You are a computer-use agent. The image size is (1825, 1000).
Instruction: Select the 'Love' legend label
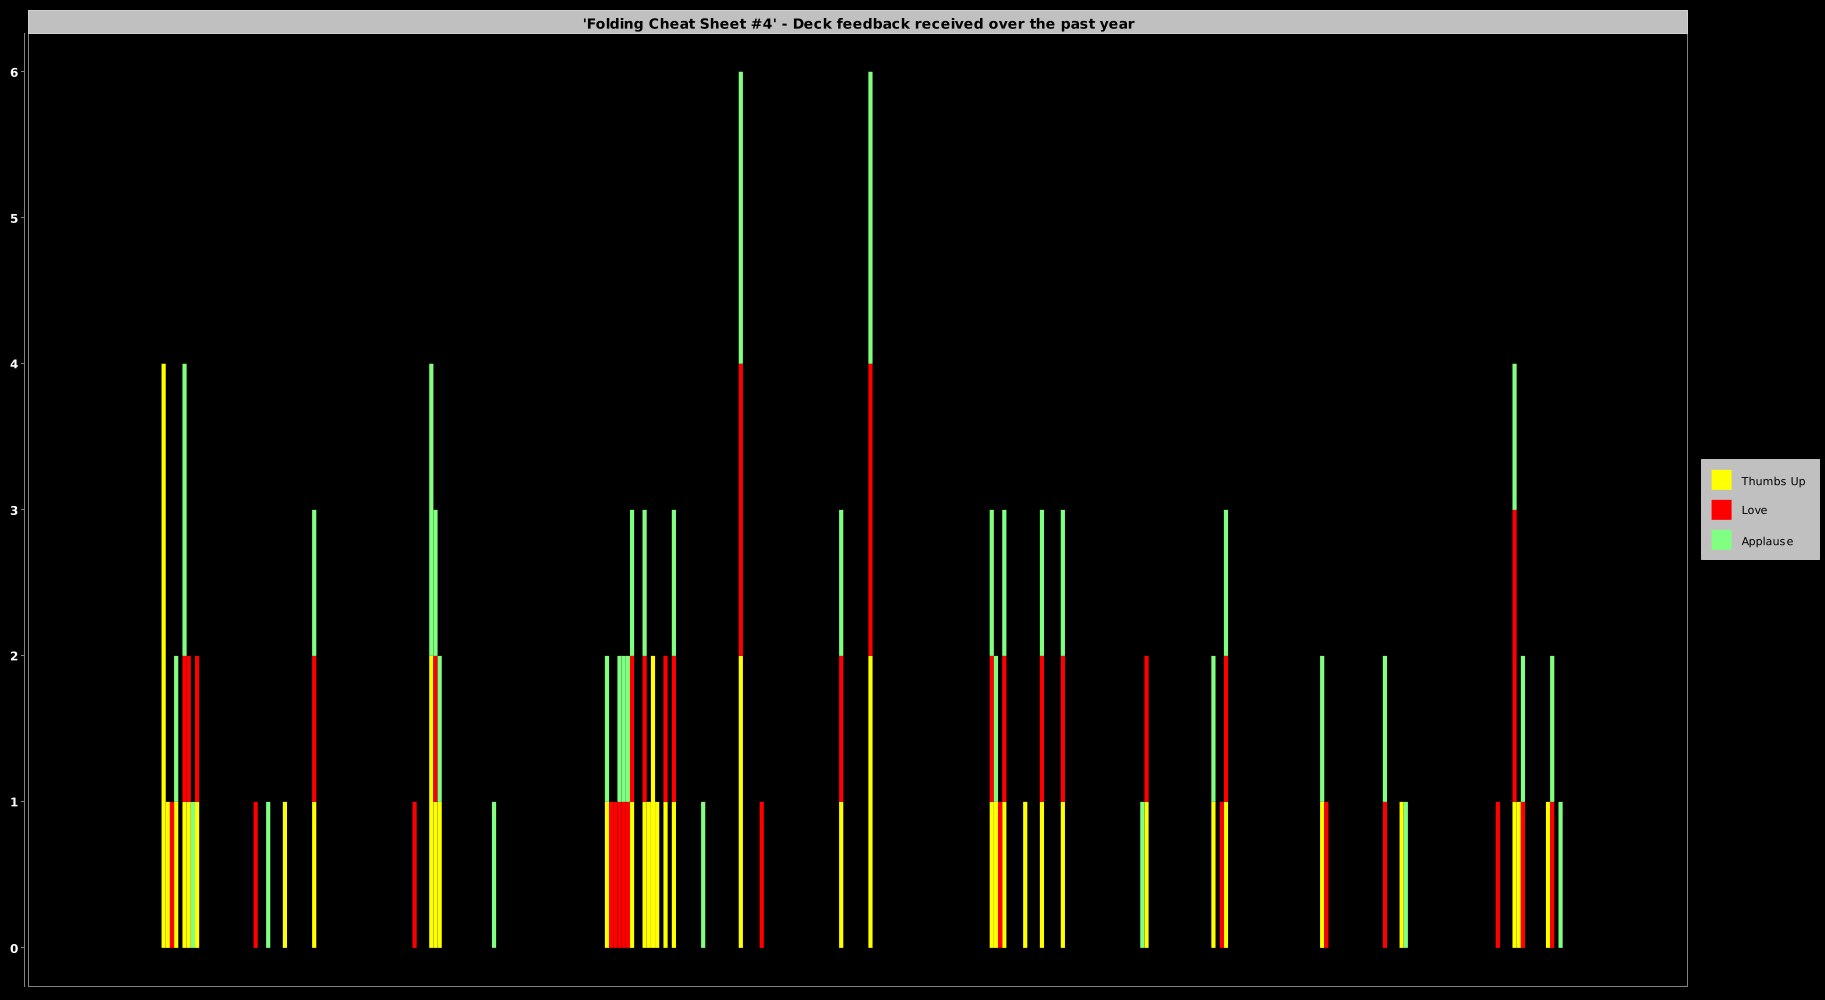point(1754,510)
